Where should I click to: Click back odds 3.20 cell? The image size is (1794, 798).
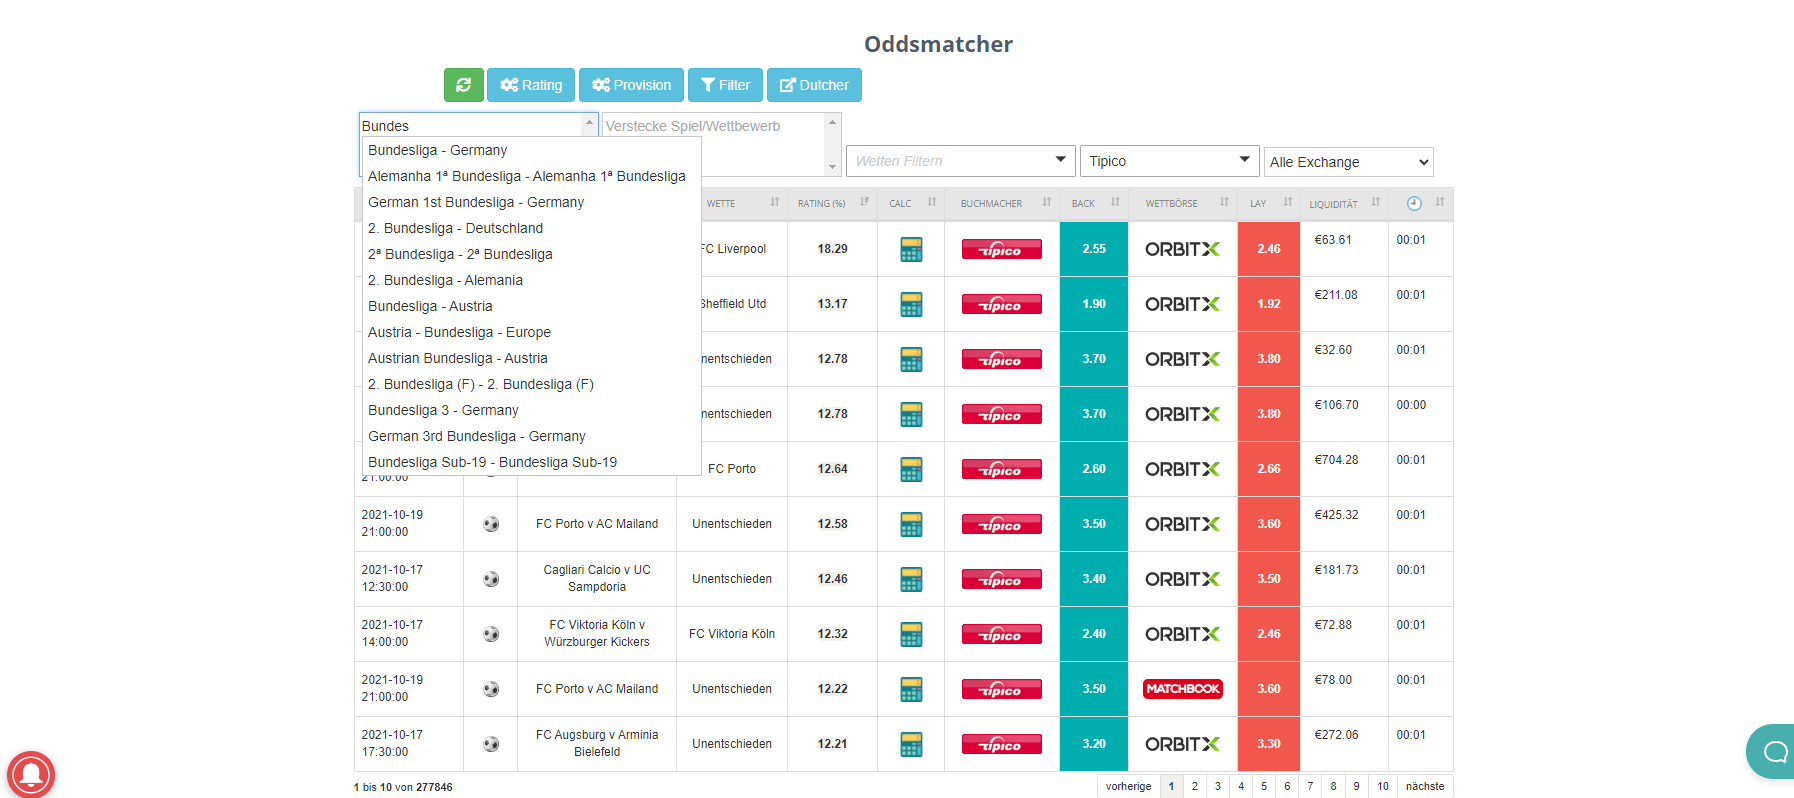pos(1094,744)
